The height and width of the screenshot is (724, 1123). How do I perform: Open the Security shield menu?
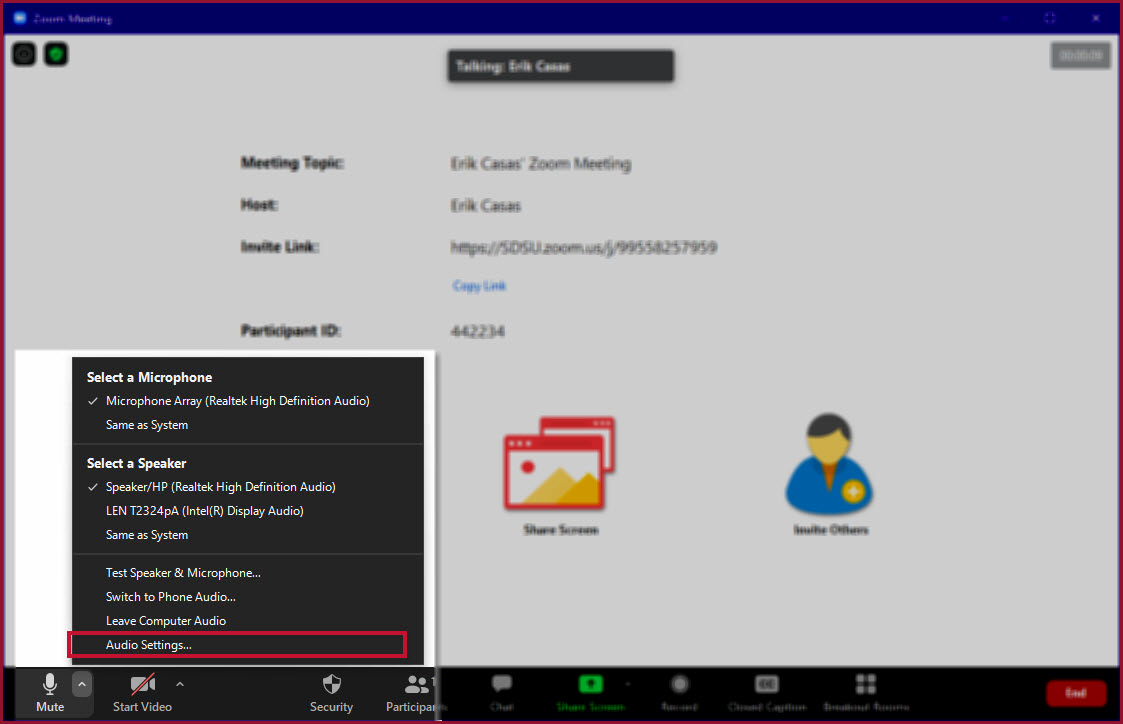pyautogui.click(x=331, y=692)
